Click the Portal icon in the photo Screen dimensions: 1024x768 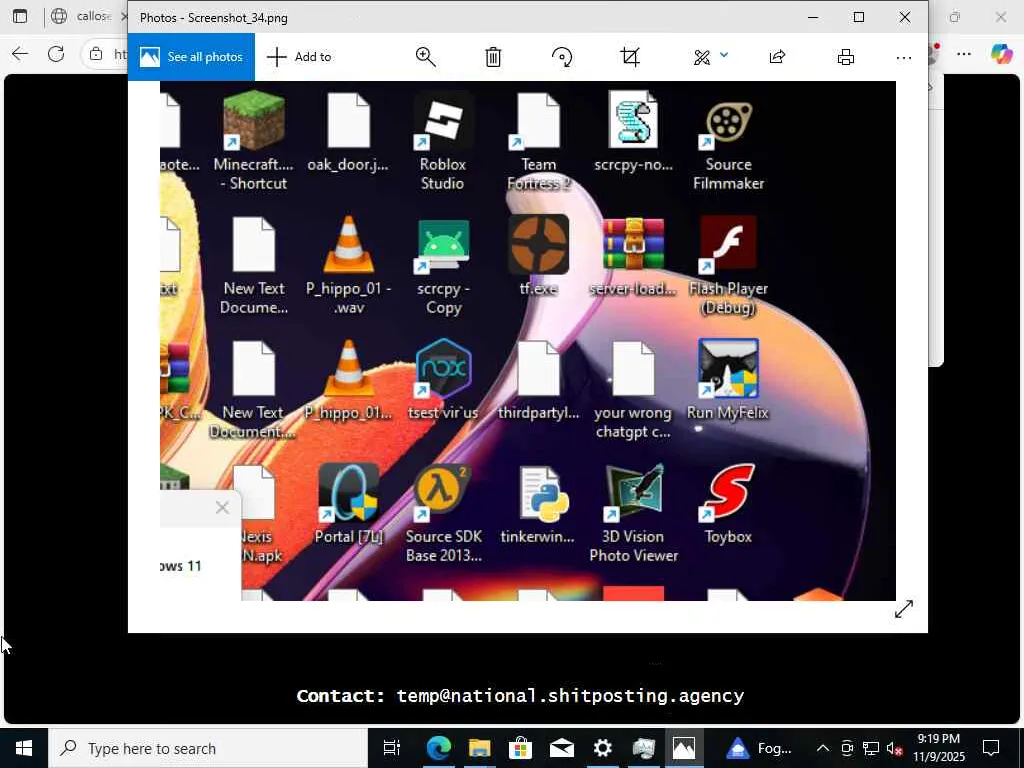[x=349, y=493]
